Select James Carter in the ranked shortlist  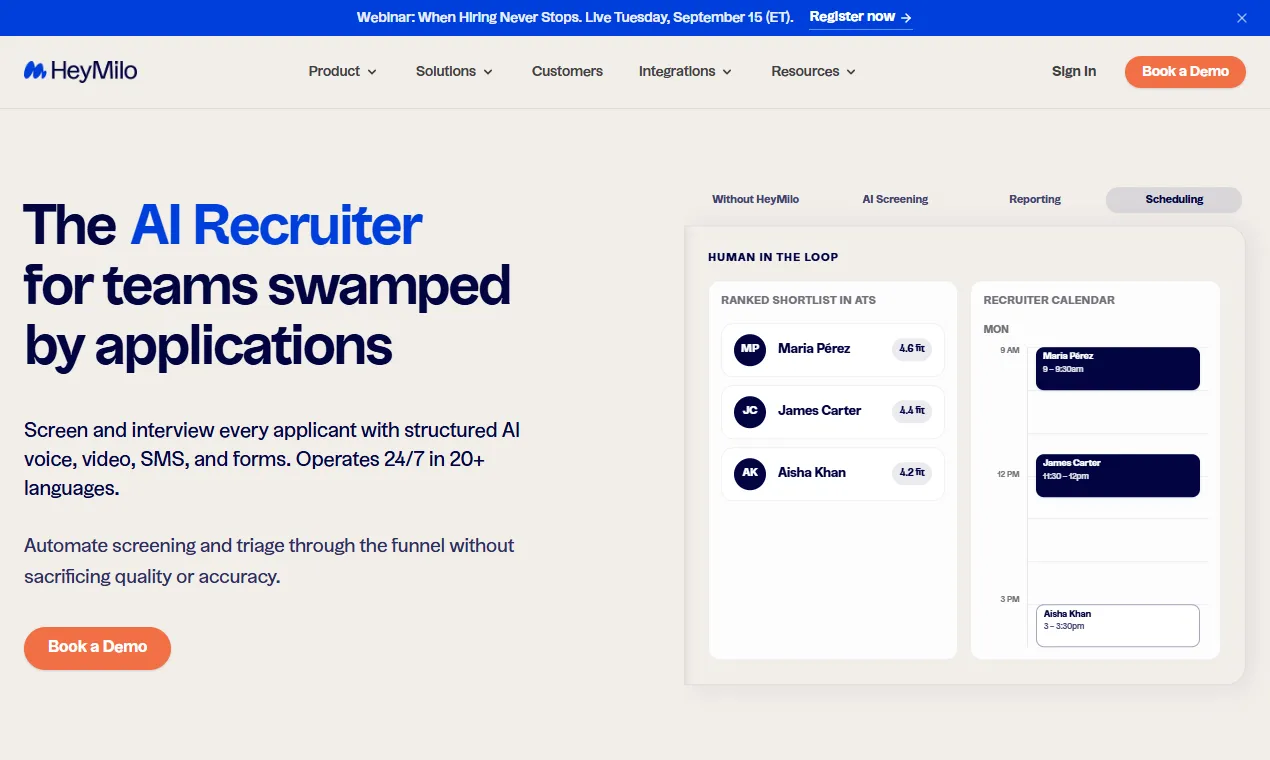(833, 411)
